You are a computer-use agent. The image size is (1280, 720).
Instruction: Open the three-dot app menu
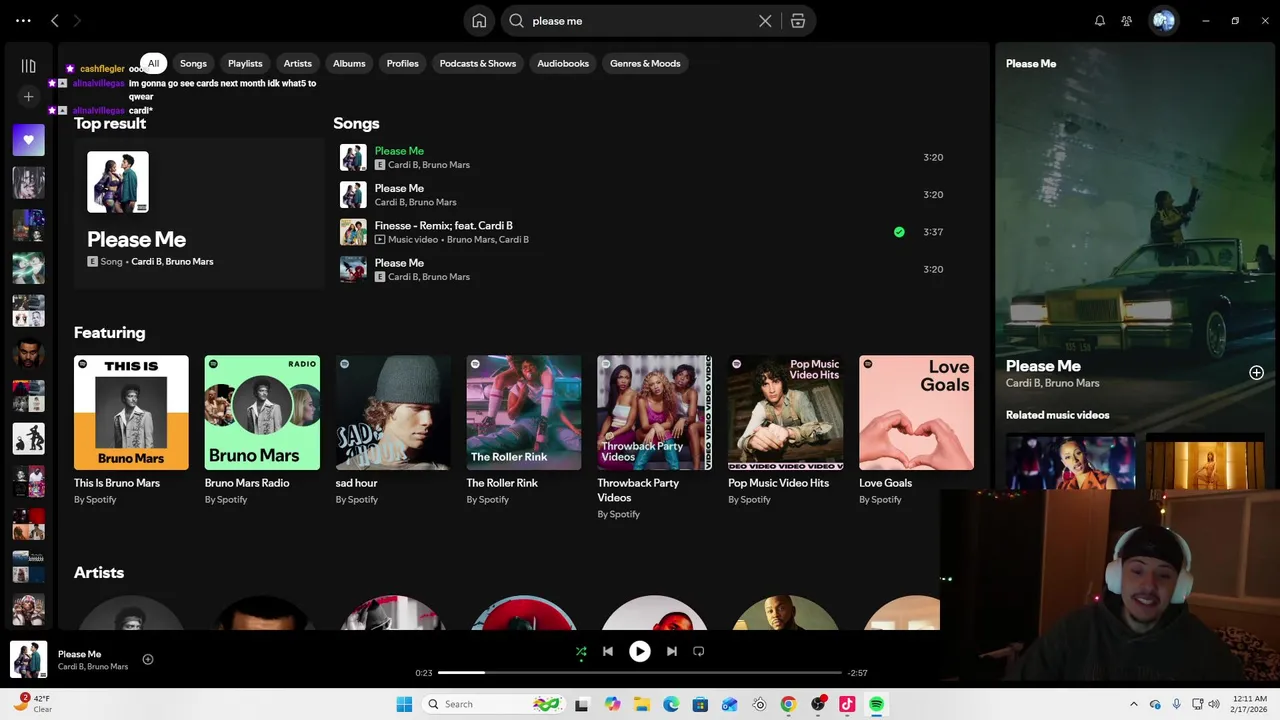pyautogui.click(x=23, y=20)
